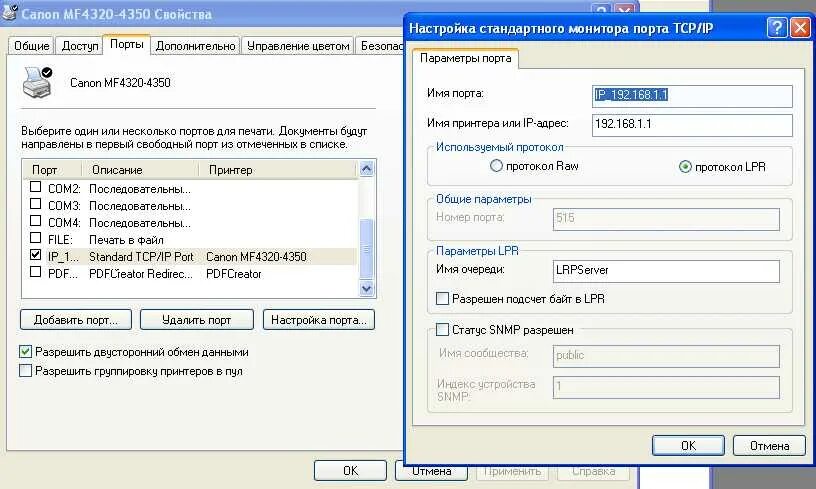This screenshot has height=489, width=816.
Task: Tick the PDFCreator port checkbox
Action: tap(35, 272)
